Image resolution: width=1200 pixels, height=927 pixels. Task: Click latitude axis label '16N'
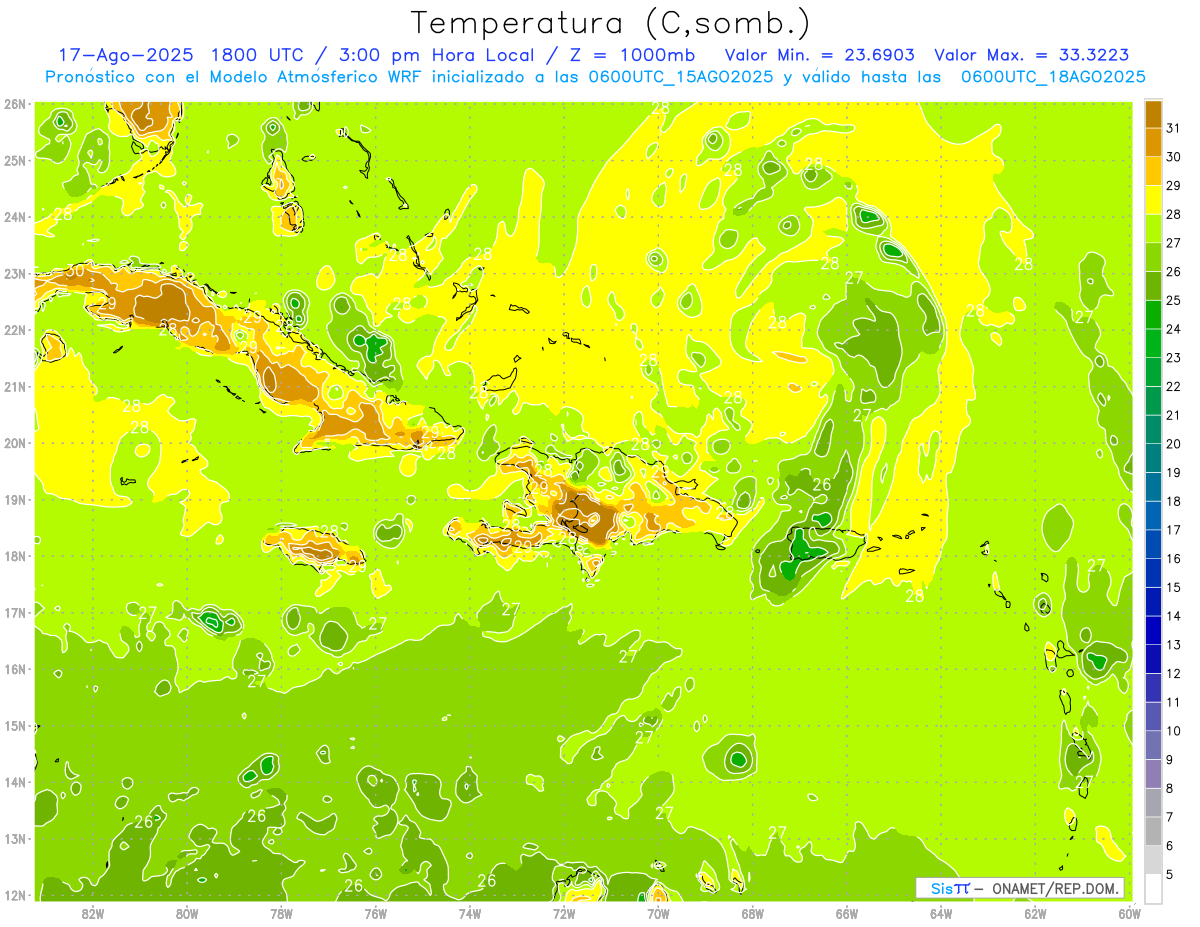[15, 669]
